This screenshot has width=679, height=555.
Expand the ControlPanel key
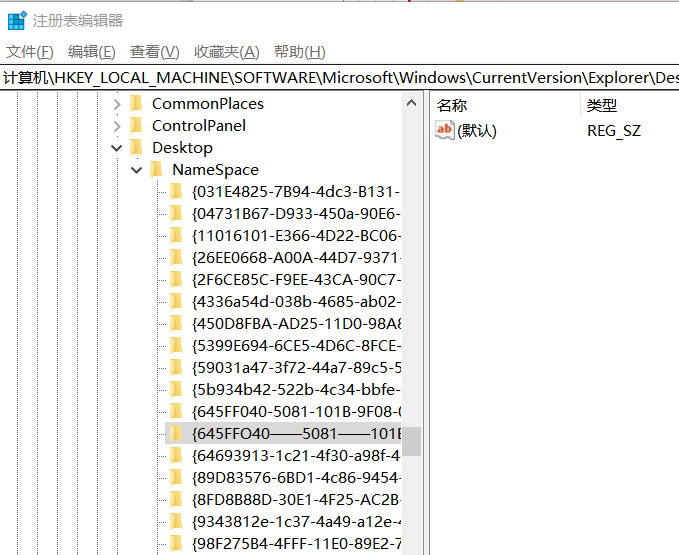pyautogui.click(x=116, y=126)
